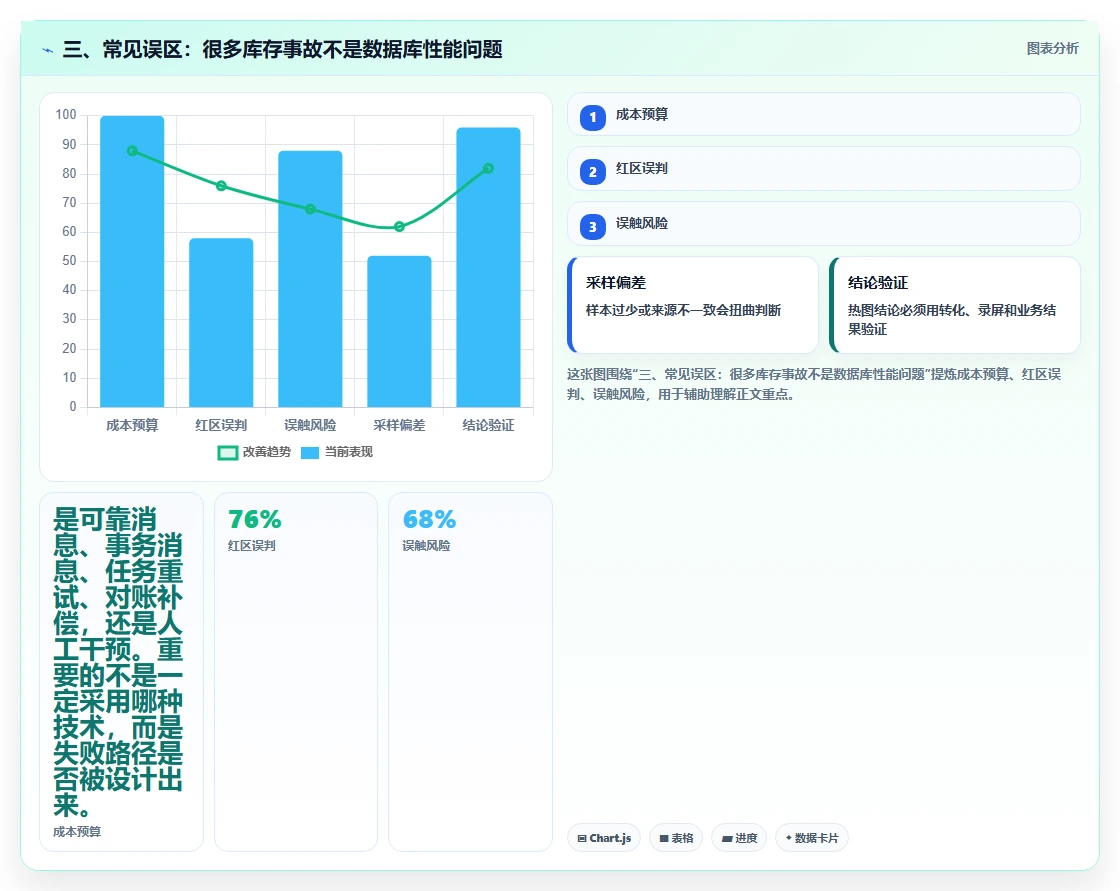Click the x-axis label 结论验证
Viewport: 1120px width, 891px height.
click(489, 425)
